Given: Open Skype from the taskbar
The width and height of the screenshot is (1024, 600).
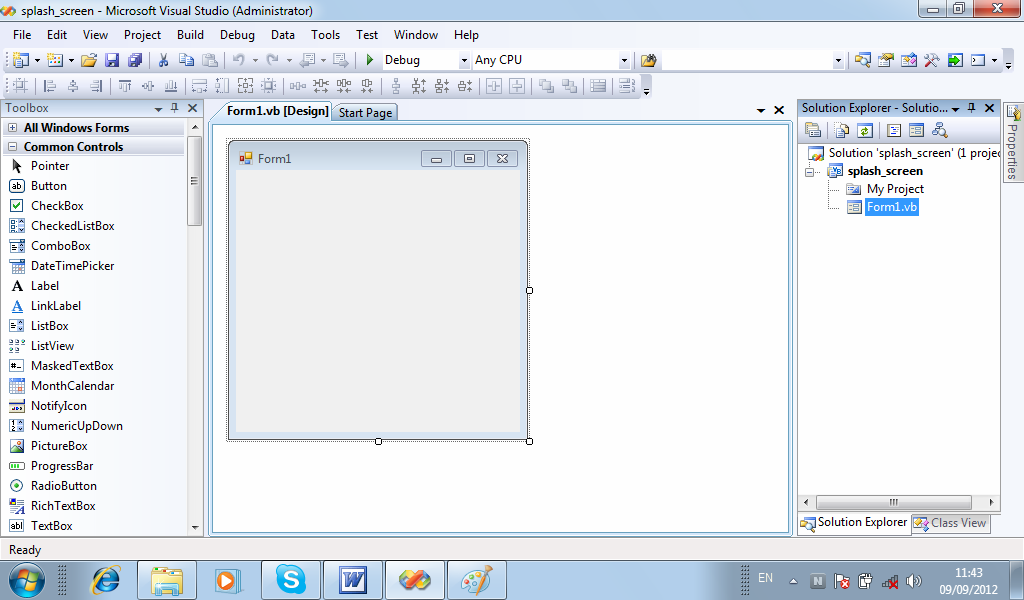Looking at the screenshot, I should tap(290, 578).
